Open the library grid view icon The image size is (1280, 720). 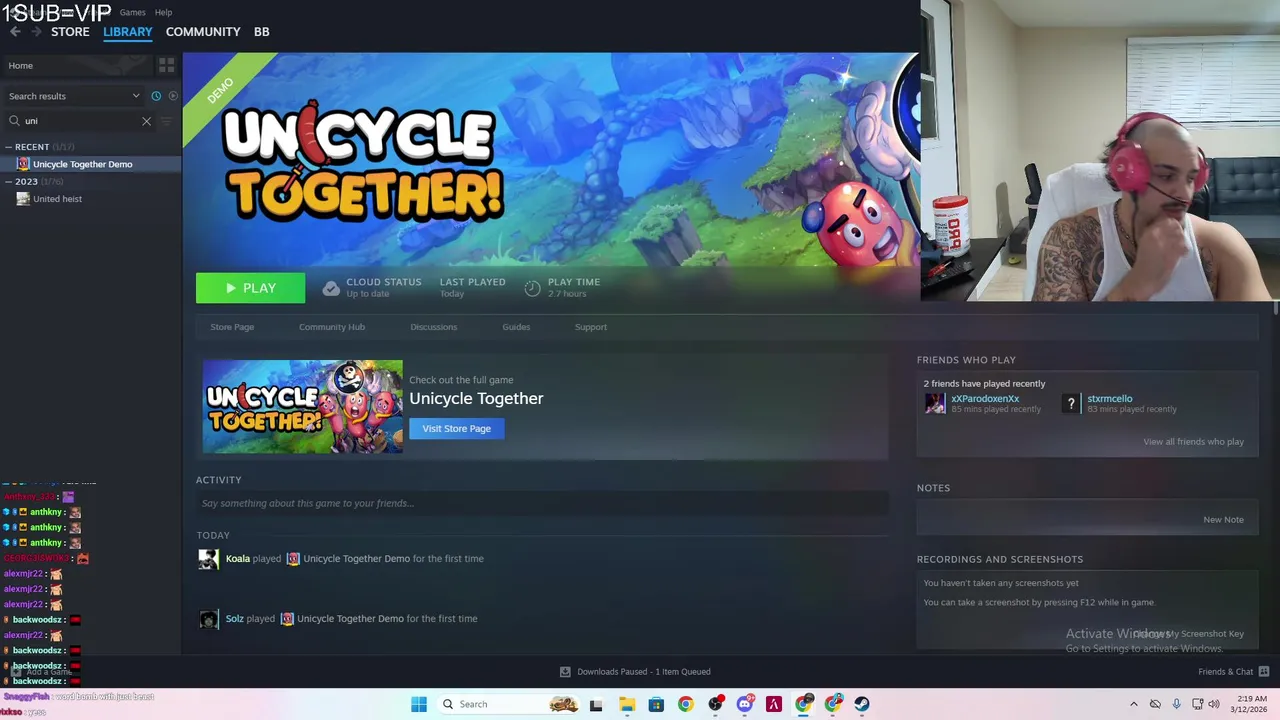167,65
